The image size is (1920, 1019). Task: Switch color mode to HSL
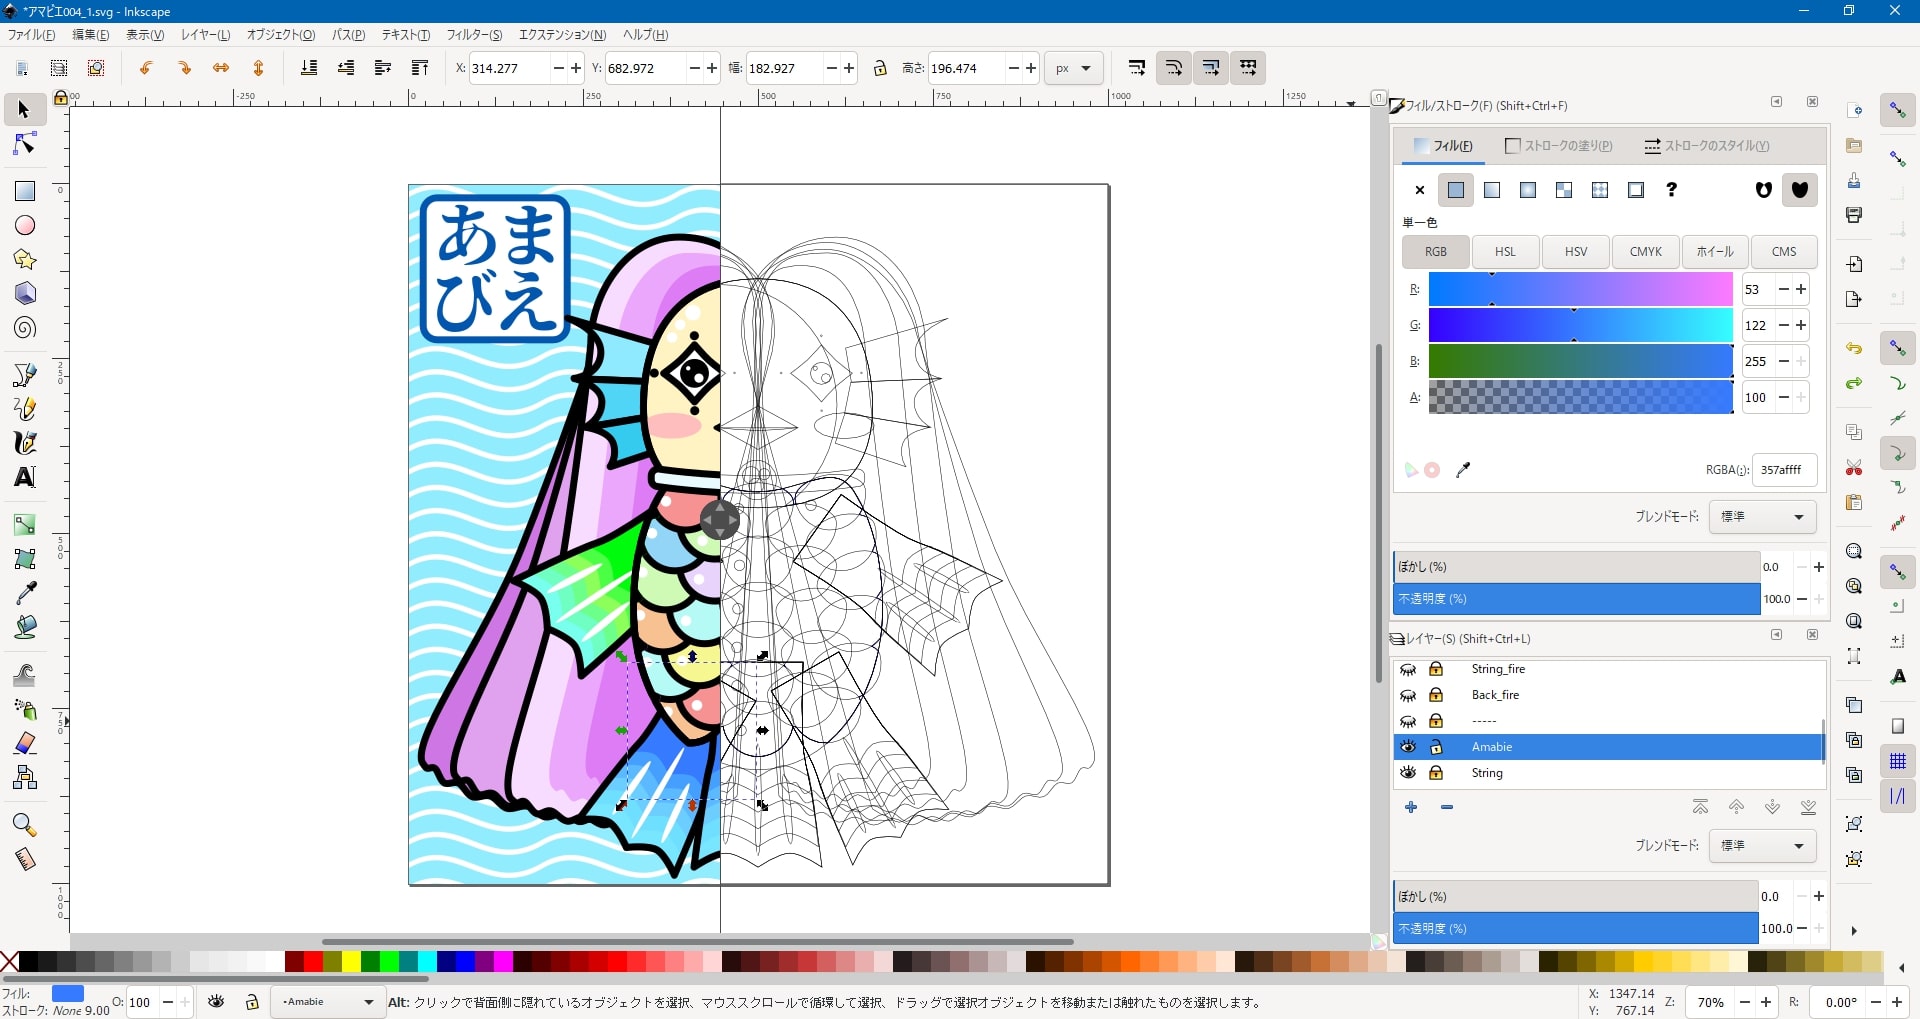click(x=1505, y=252)
